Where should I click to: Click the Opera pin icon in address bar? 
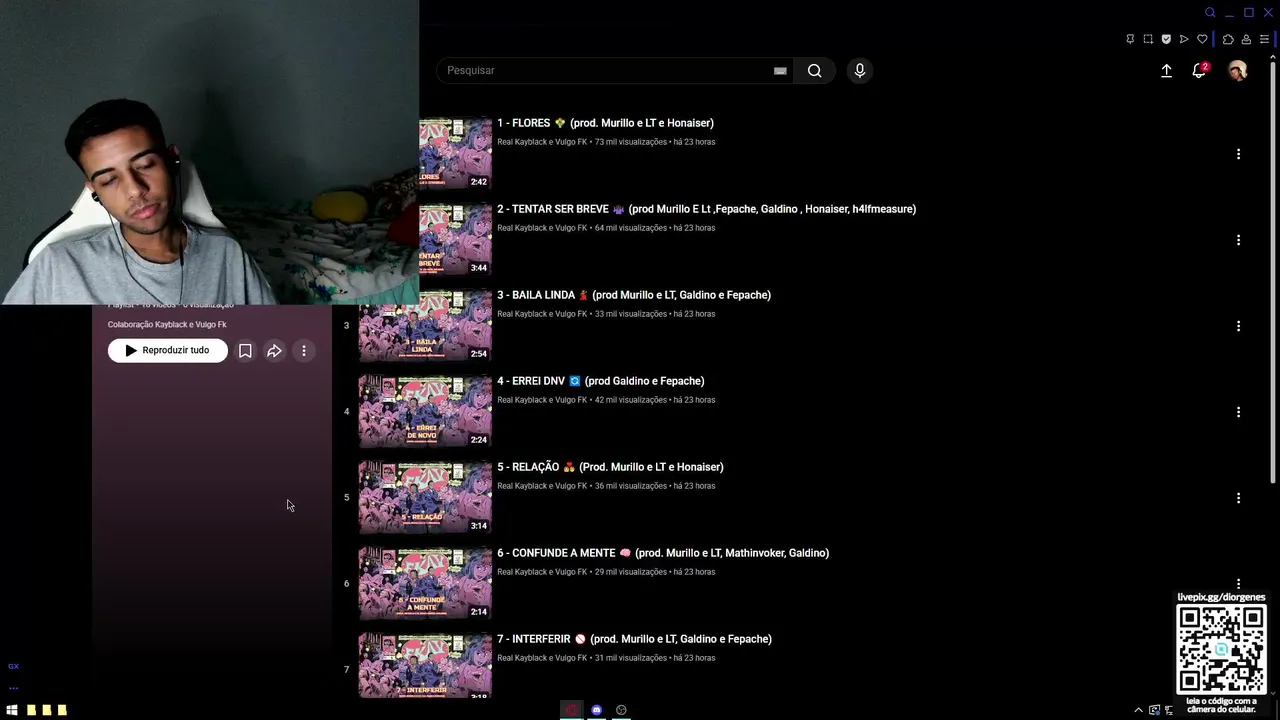click(x=1130, y=40)
